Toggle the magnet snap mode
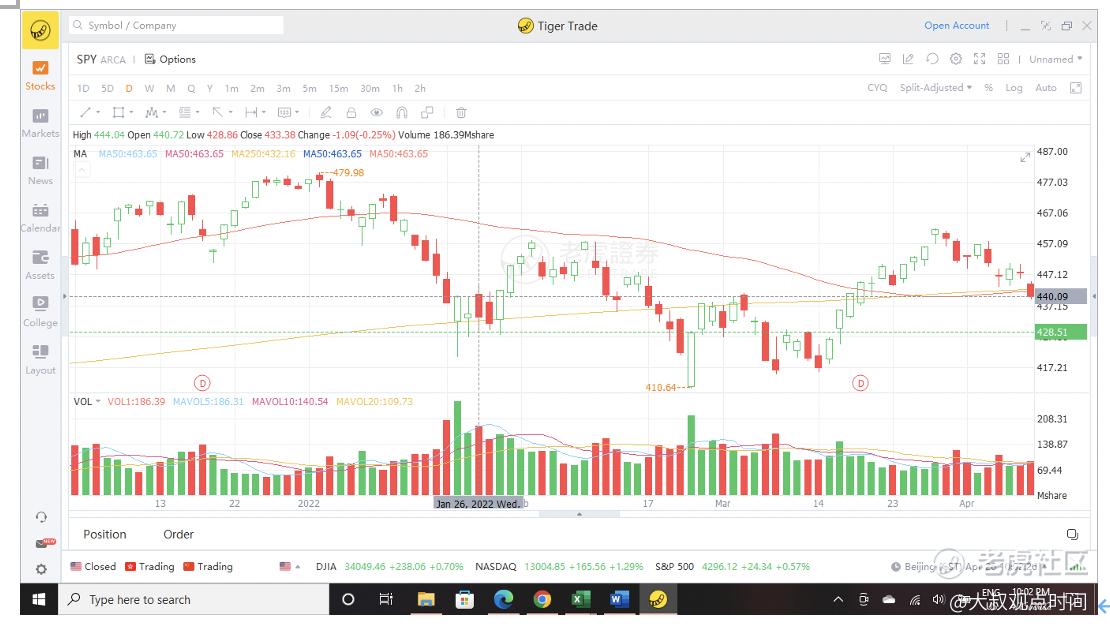1110x628 pixels. click(401, 113)
